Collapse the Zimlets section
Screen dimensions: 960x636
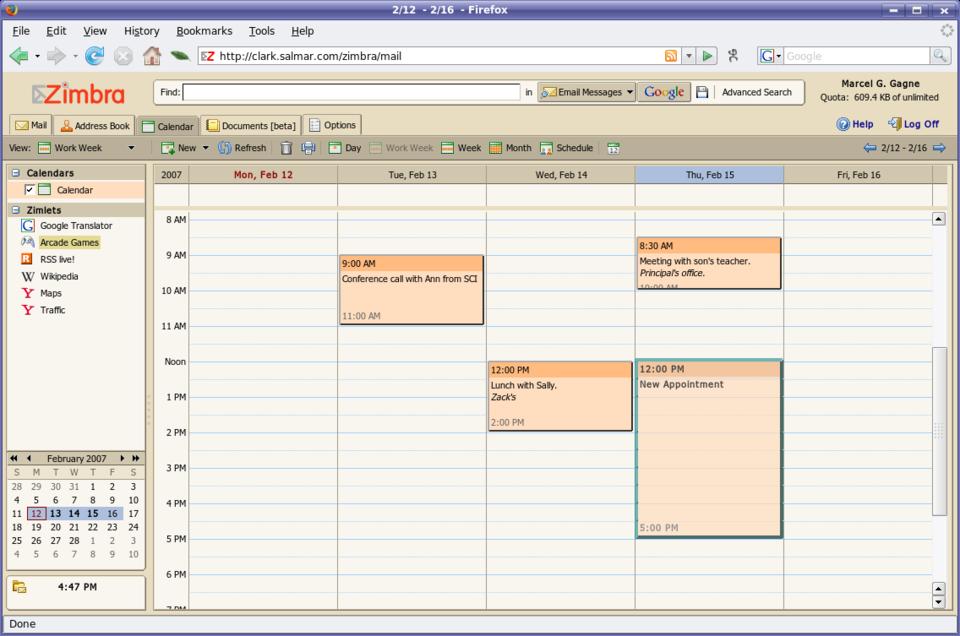click(x=16, y=210)
